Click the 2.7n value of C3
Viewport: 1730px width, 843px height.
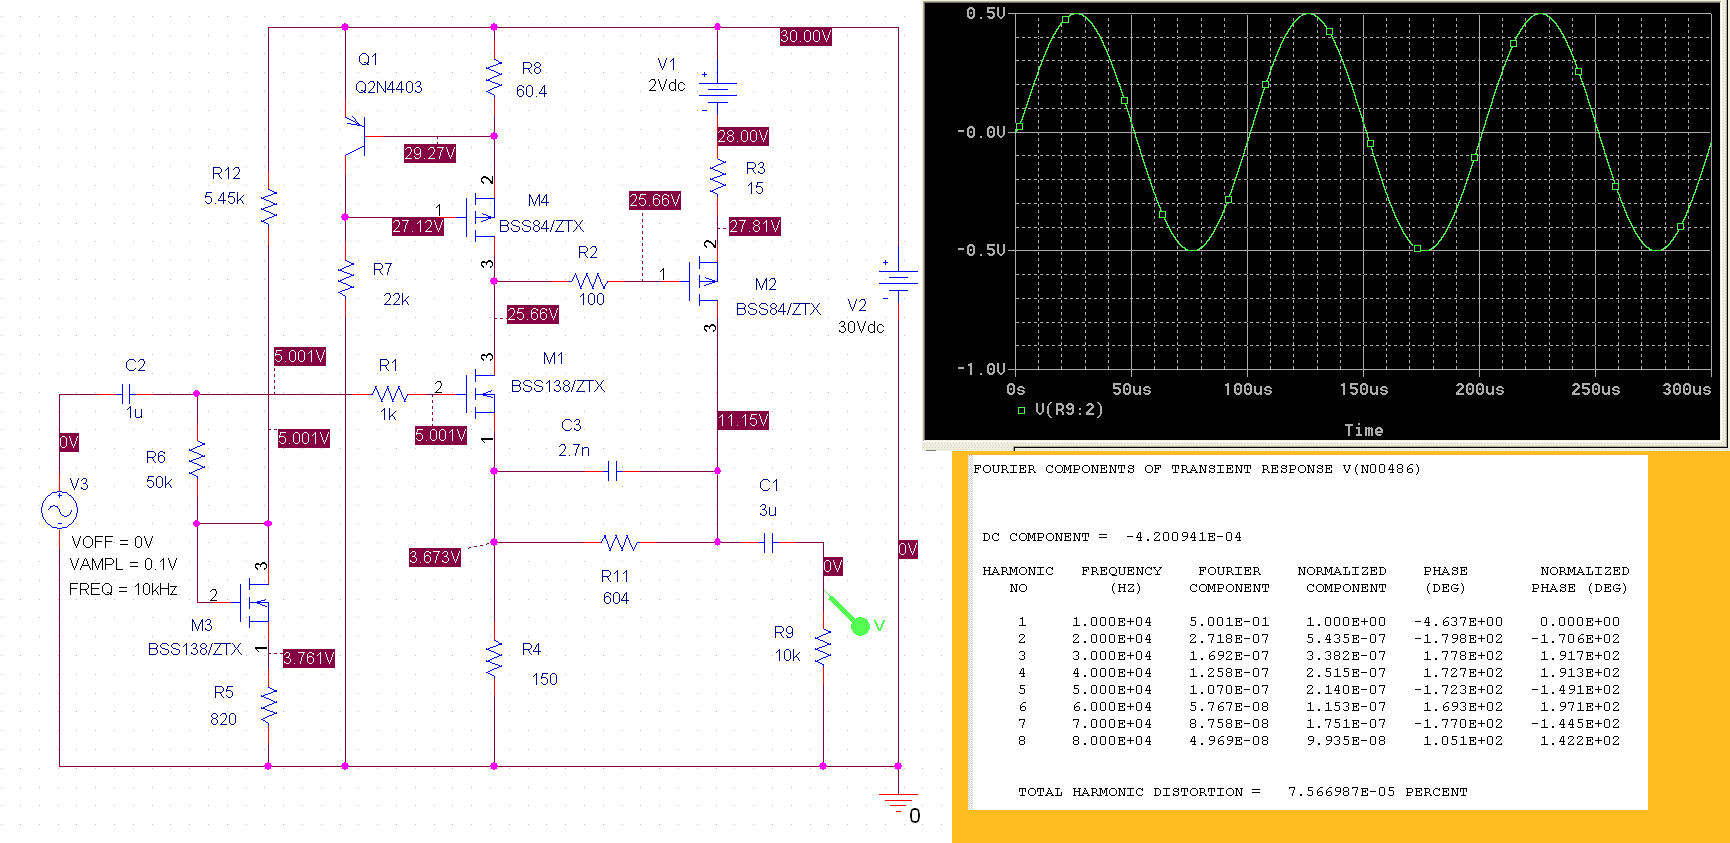(x=574, y=450)
